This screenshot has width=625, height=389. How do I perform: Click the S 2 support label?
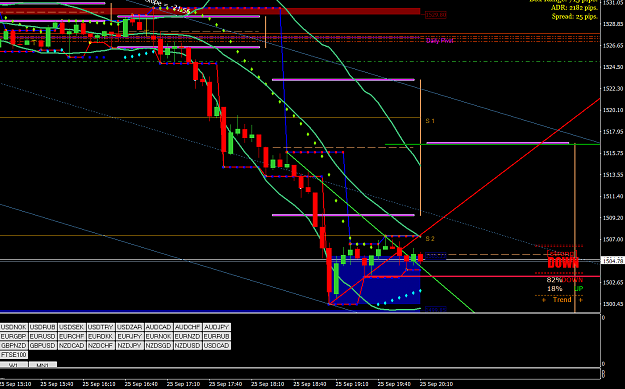click(430, 239)
